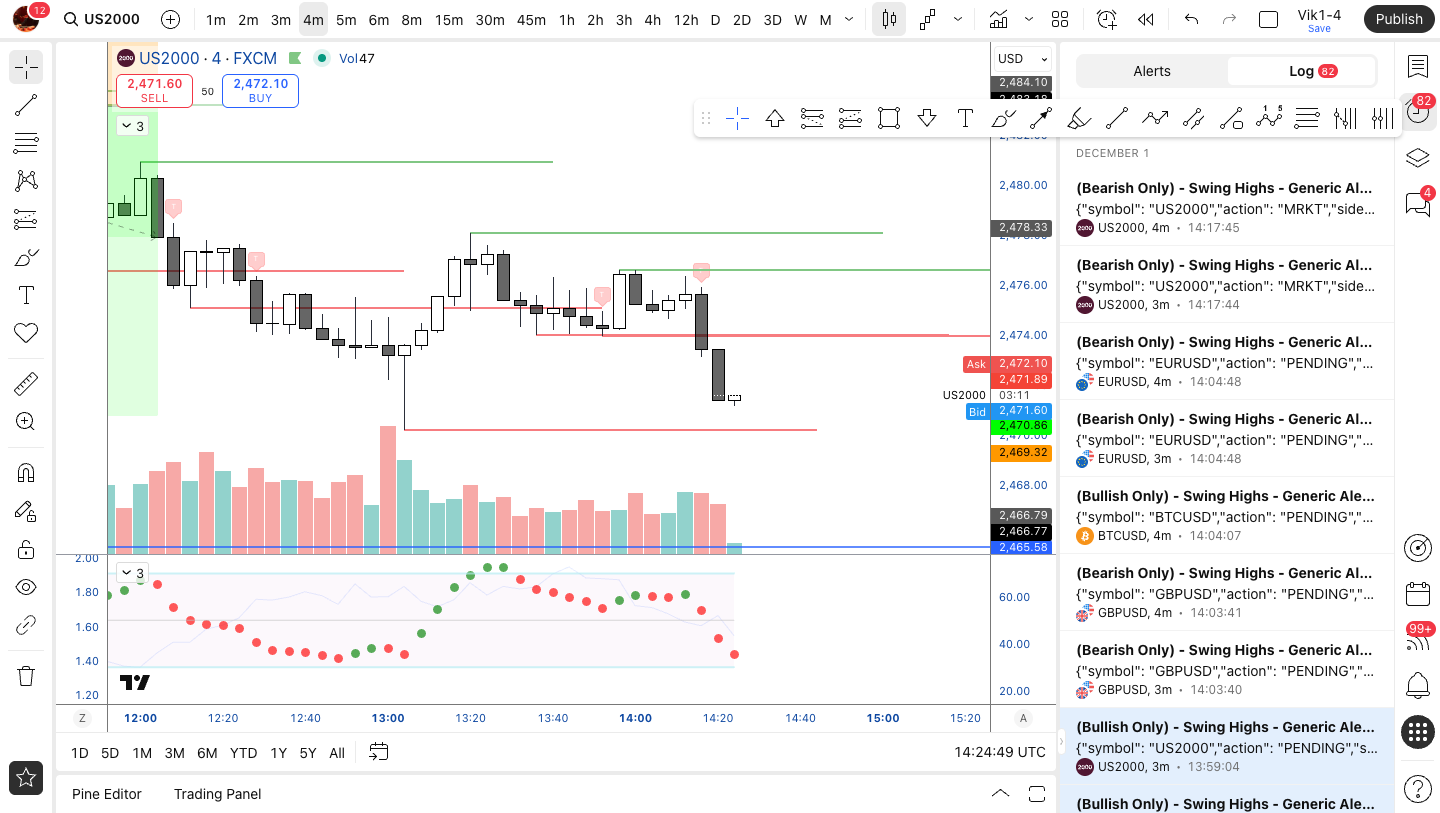Open the go to date calendar icon
Viewport: 1440px width, 813px height.
pos(378,752)
